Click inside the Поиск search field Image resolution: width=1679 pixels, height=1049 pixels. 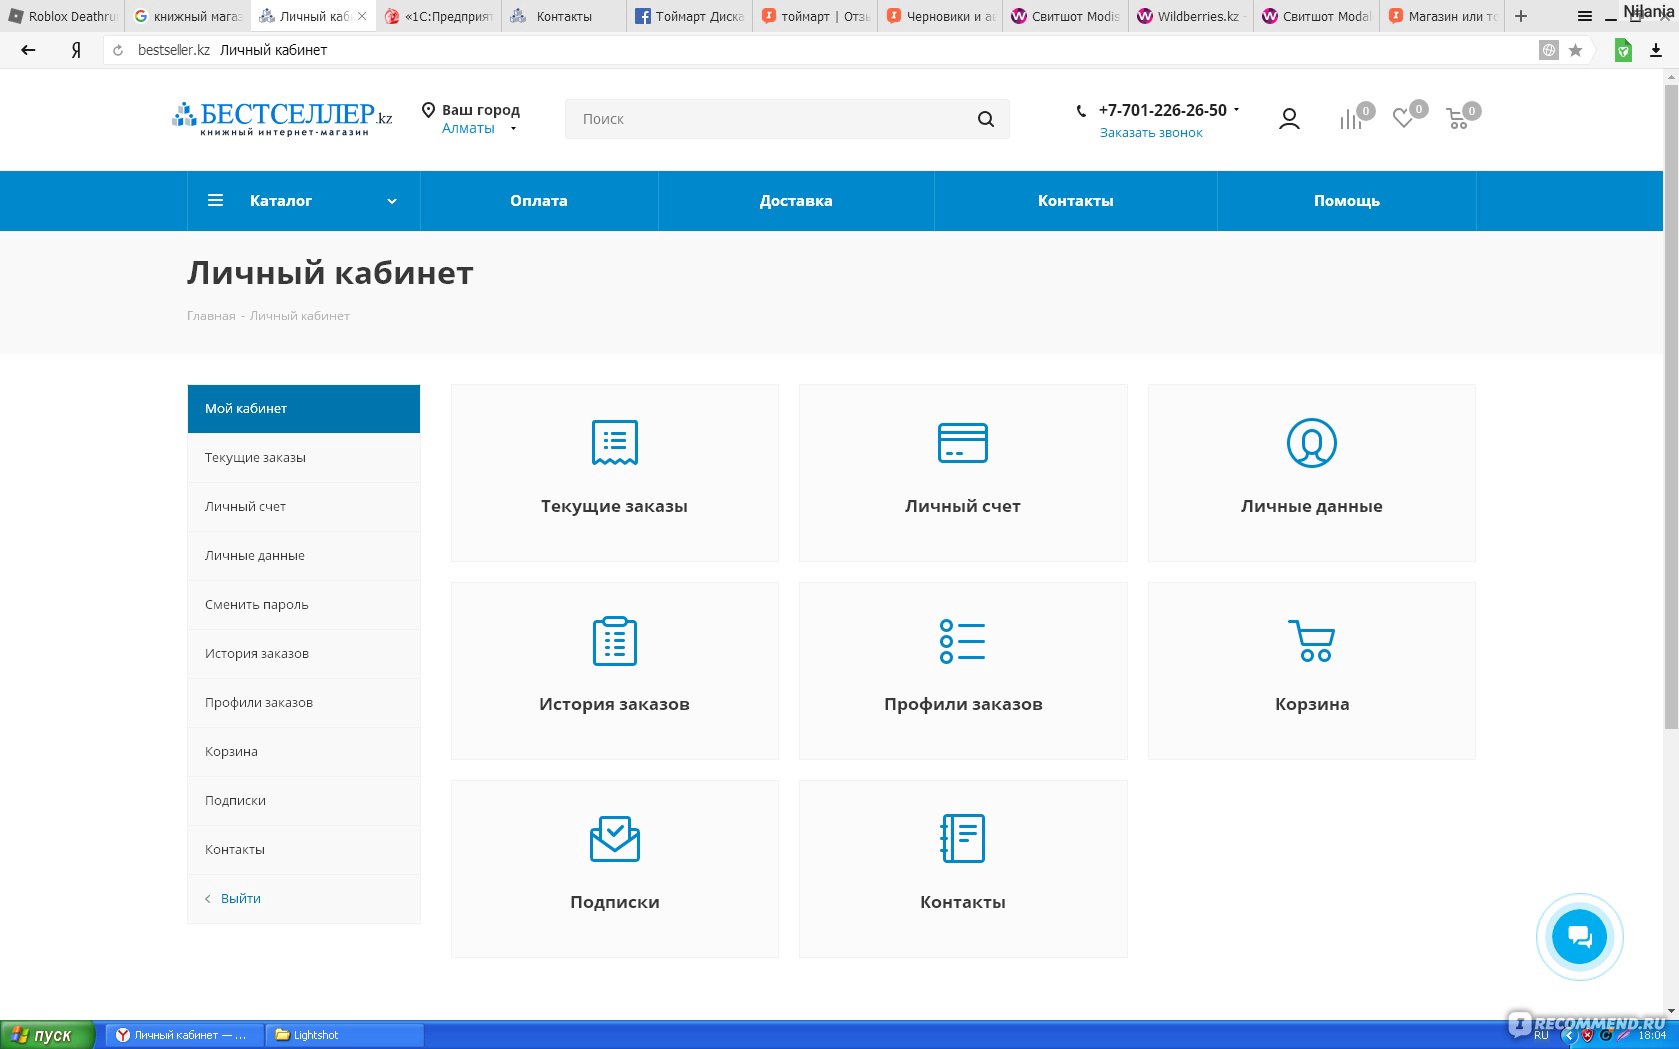pyautogui.click(x=770, y=119)
